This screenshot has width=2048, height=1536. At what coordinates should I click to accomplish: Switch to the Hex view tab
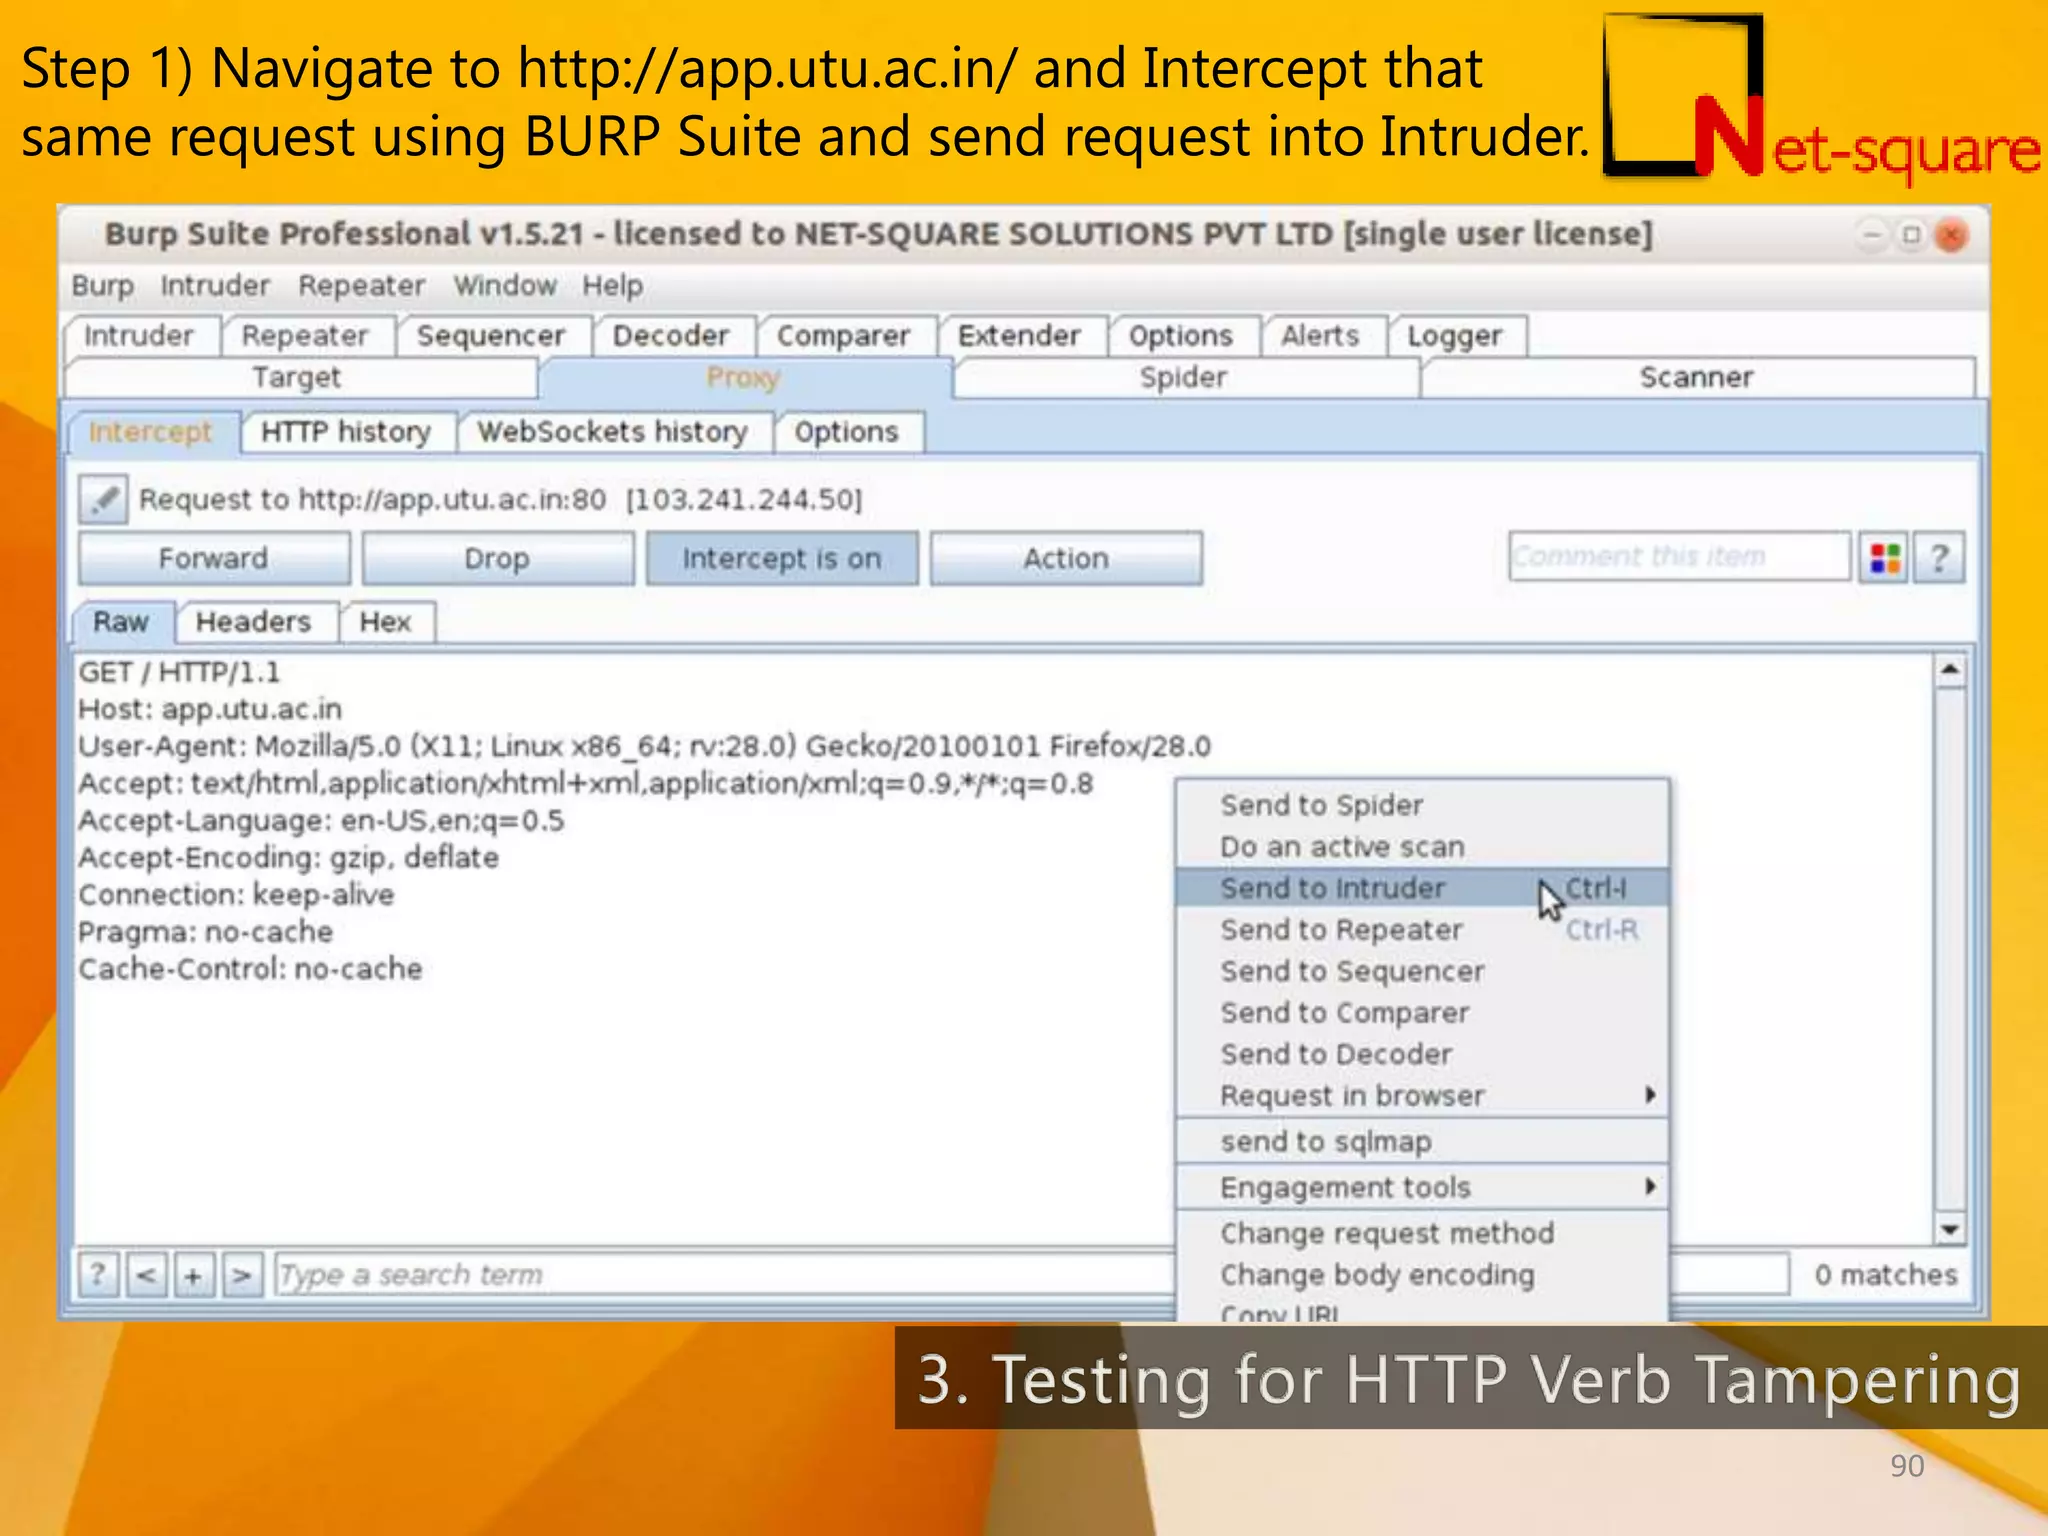pyautogui.click(x=386, y=622)
